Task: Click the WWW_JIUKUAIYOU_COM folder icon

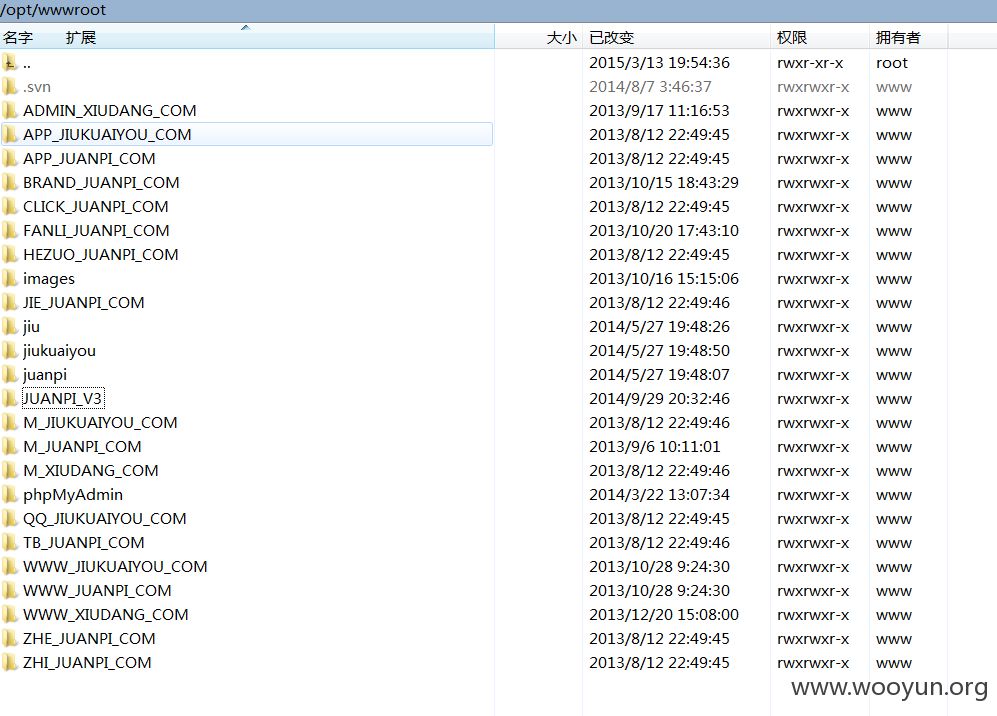Action: [10, 567]
